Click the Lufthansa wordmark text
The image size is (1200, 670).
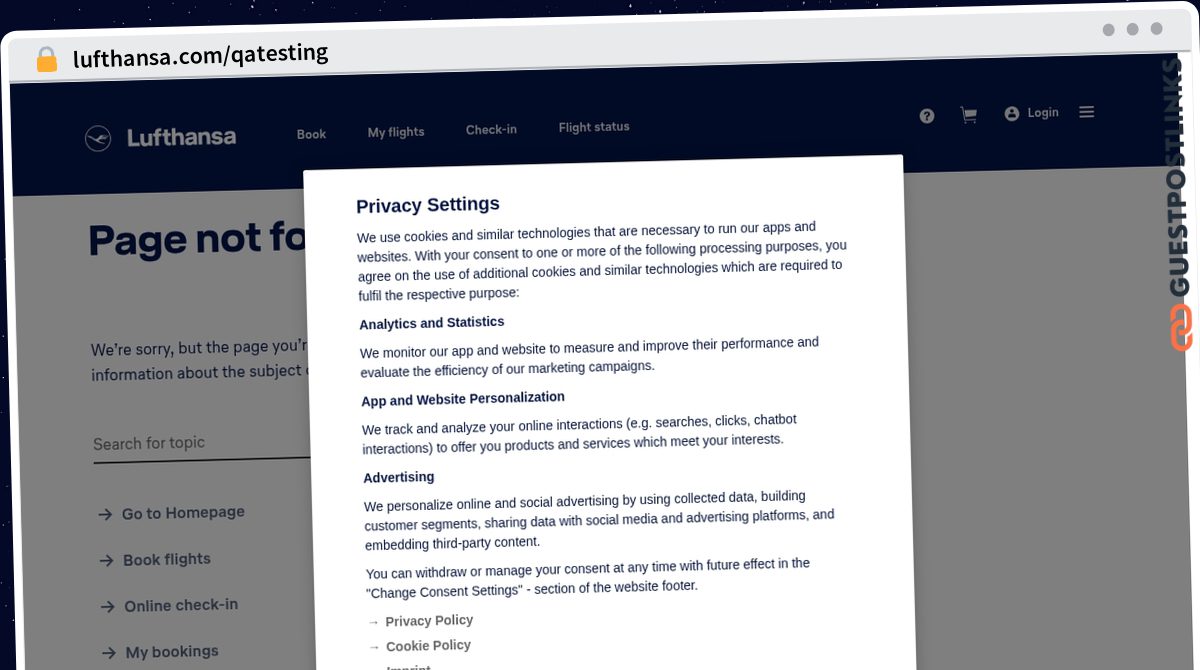[x=181, y=137]
